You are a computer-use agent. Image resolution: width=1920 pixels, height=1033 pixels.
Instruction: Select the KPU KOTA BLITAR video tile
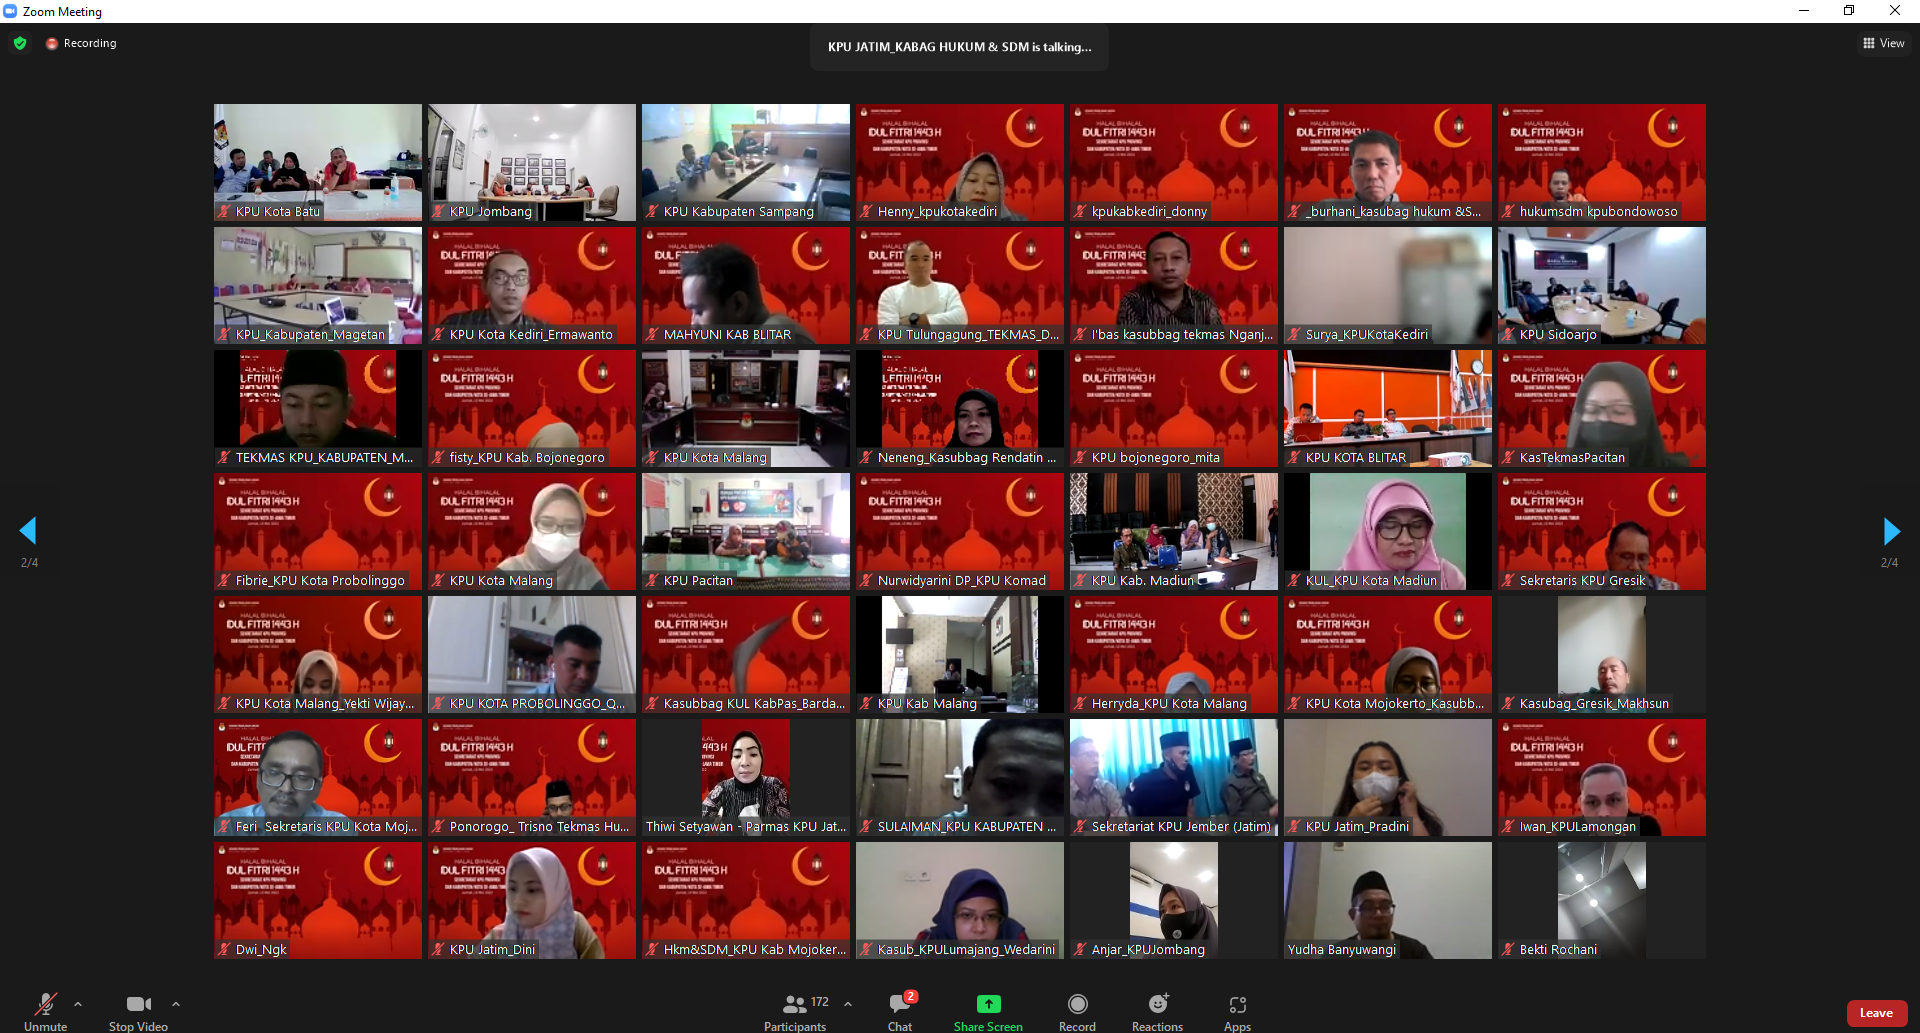[x=1387, y=408]
